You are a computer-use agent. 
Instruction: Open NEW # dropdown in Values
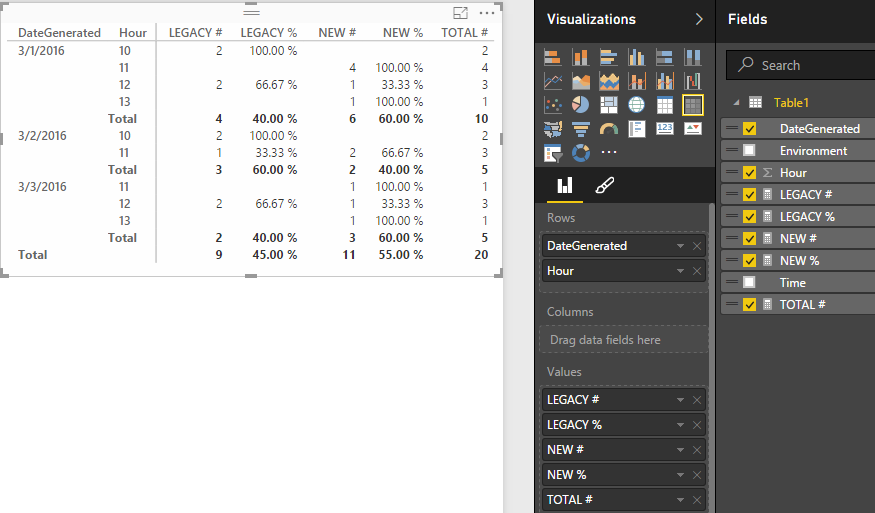click(x=680, y=450)
